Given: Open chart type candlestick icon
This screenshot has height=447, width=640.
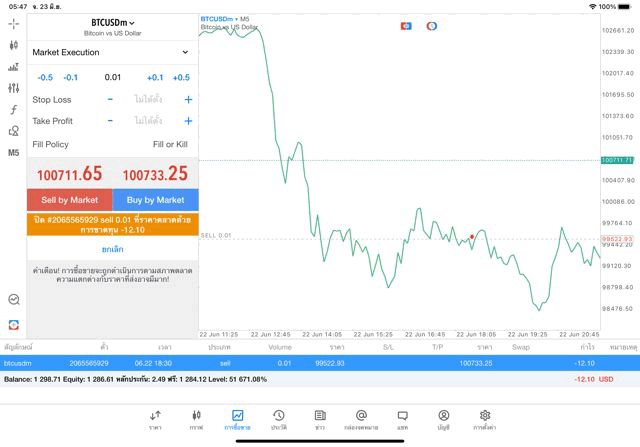Looking at the screenshot, I should [x=14, y=45].
